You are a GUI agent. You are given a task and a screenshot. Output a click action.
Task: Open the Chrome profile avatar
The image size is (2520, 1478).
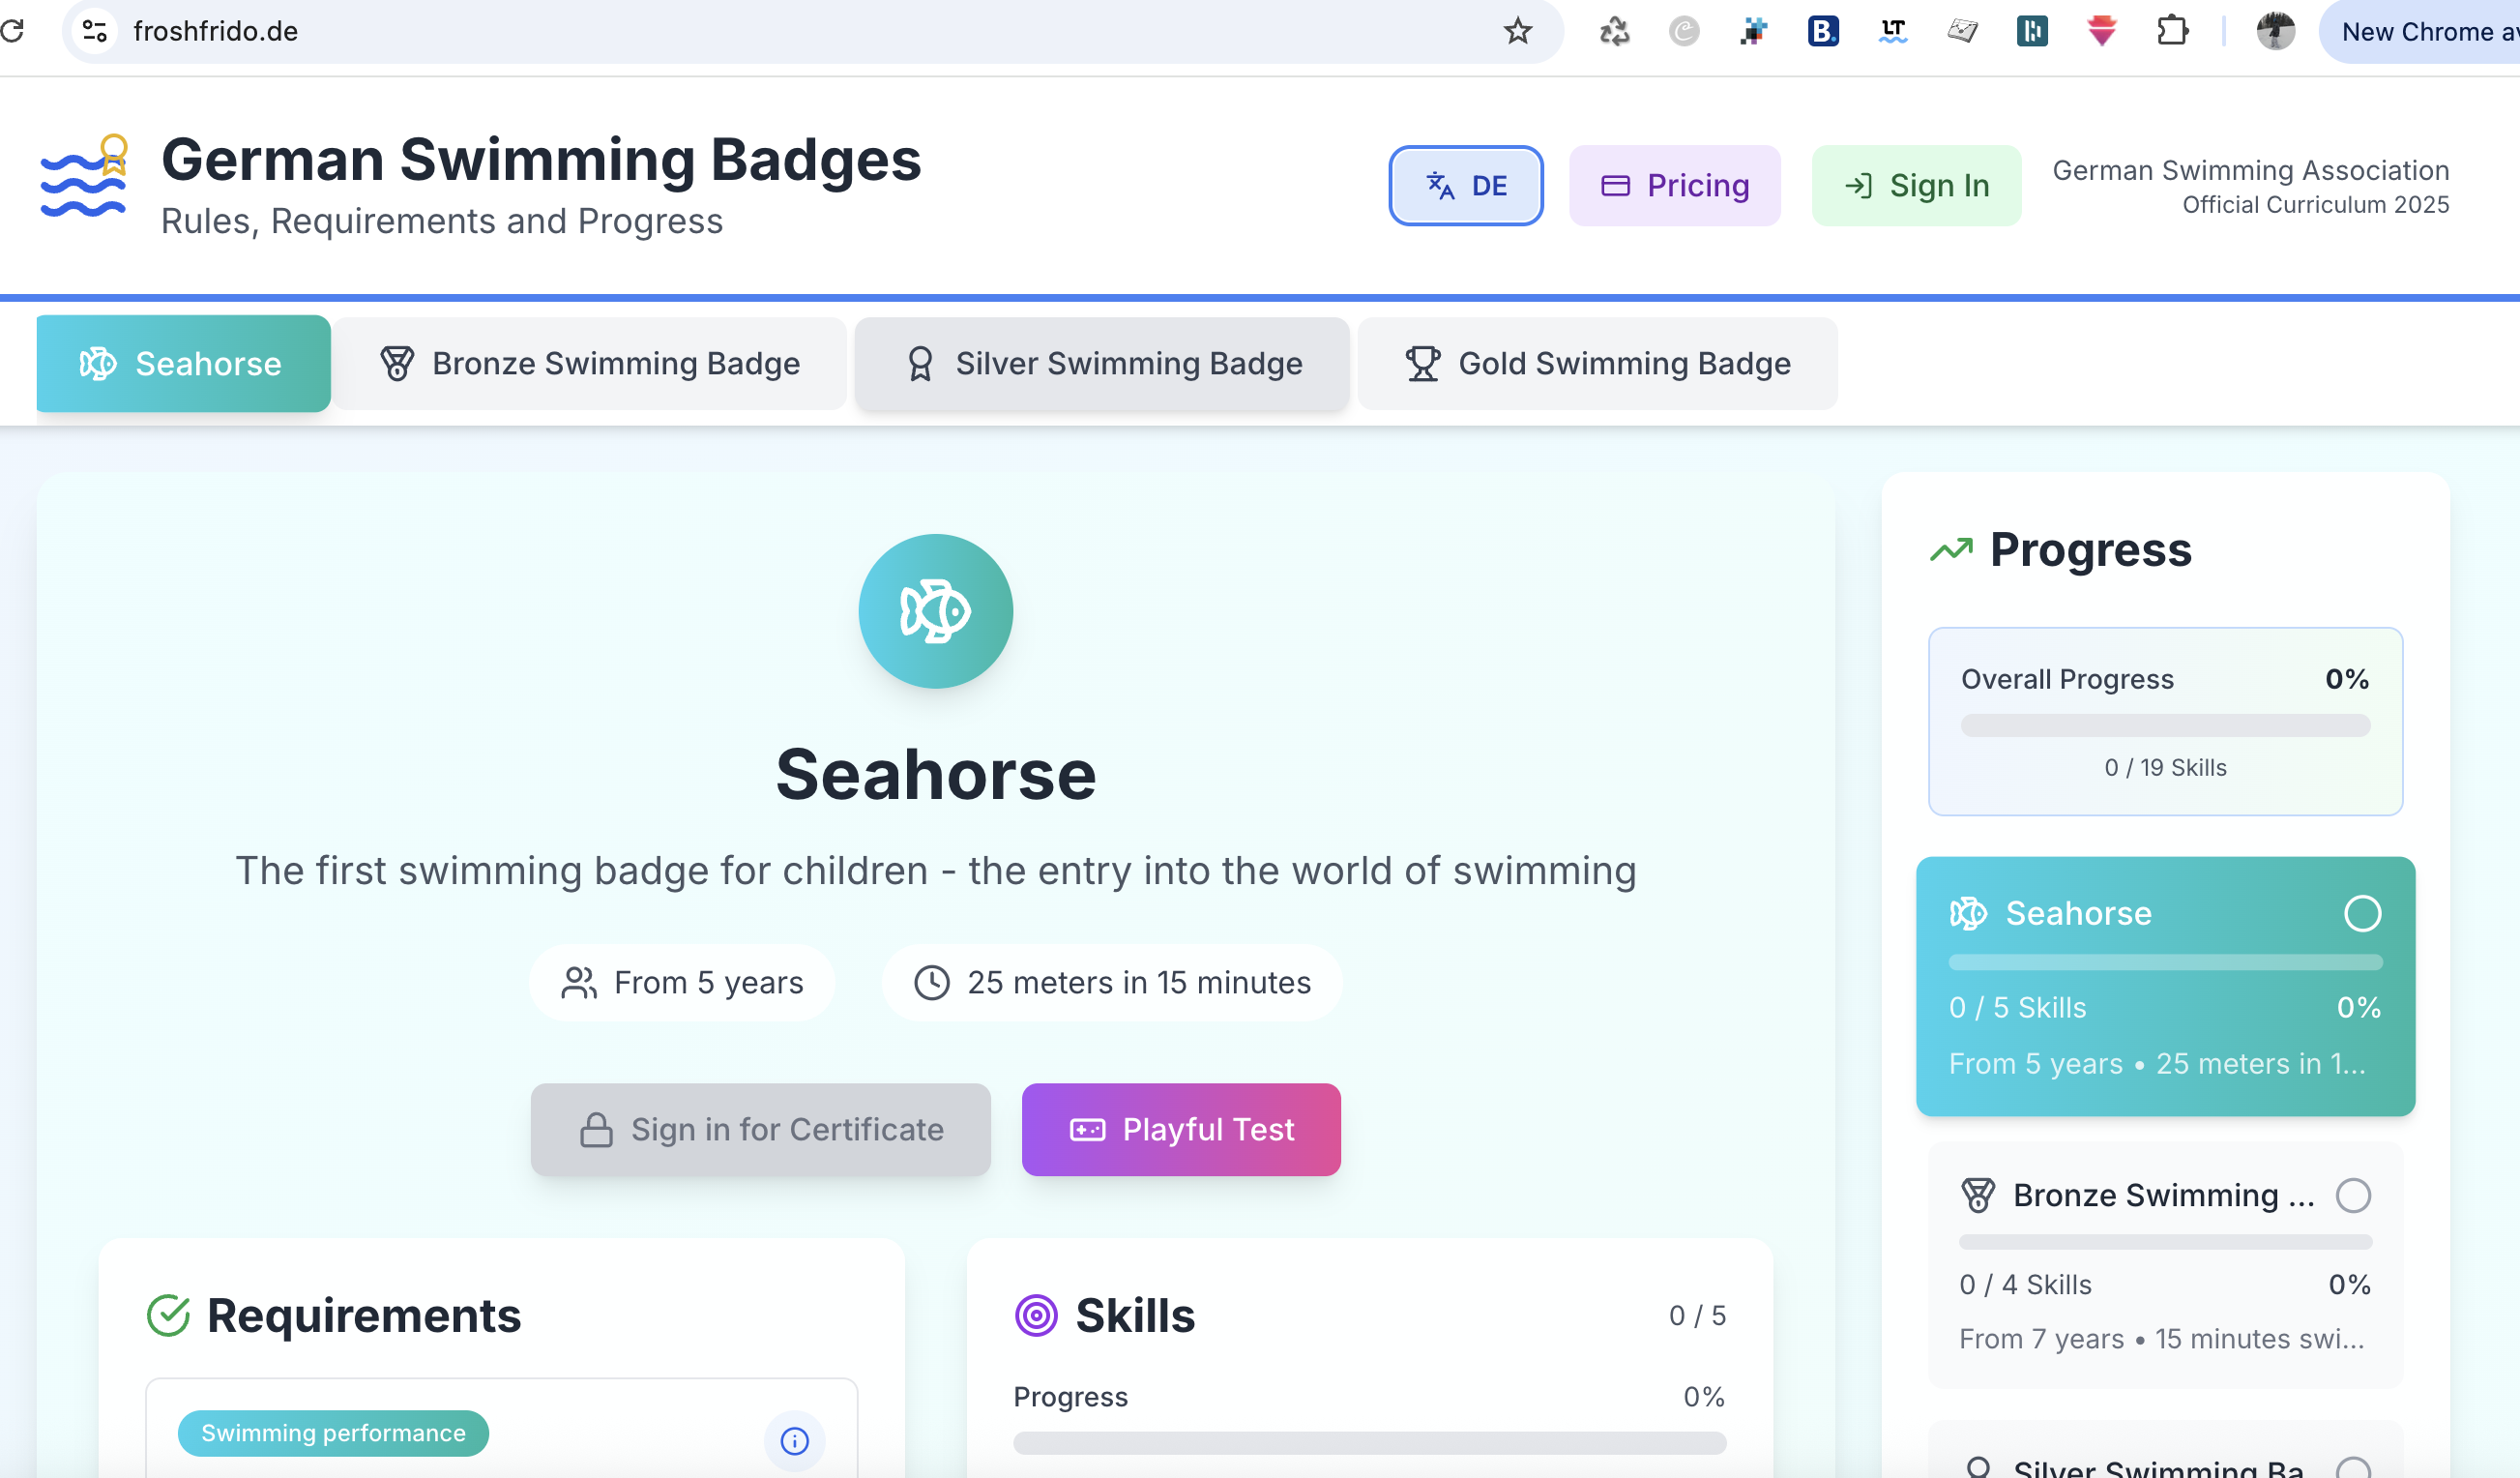tap(2275, 31)
